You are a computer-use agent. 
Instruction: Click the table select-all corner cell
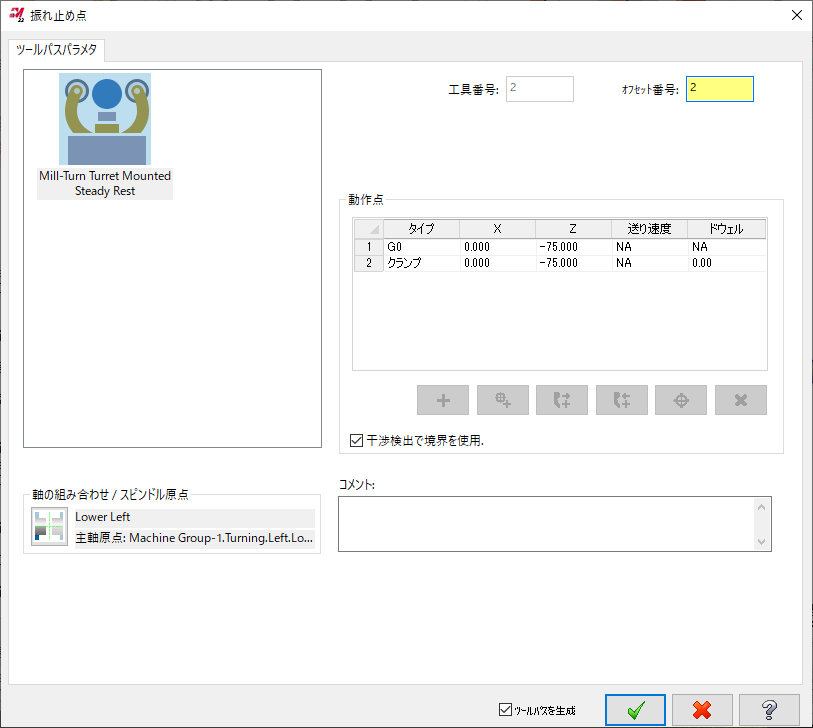(x=369, y=229)
